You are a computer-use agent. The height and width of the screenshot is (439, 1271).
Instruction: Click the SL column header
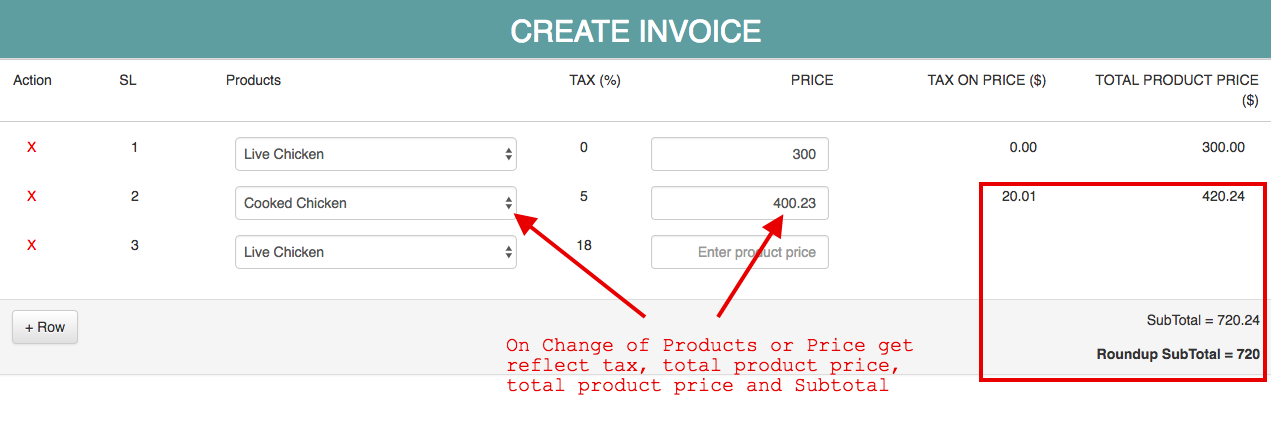point(127,80)
